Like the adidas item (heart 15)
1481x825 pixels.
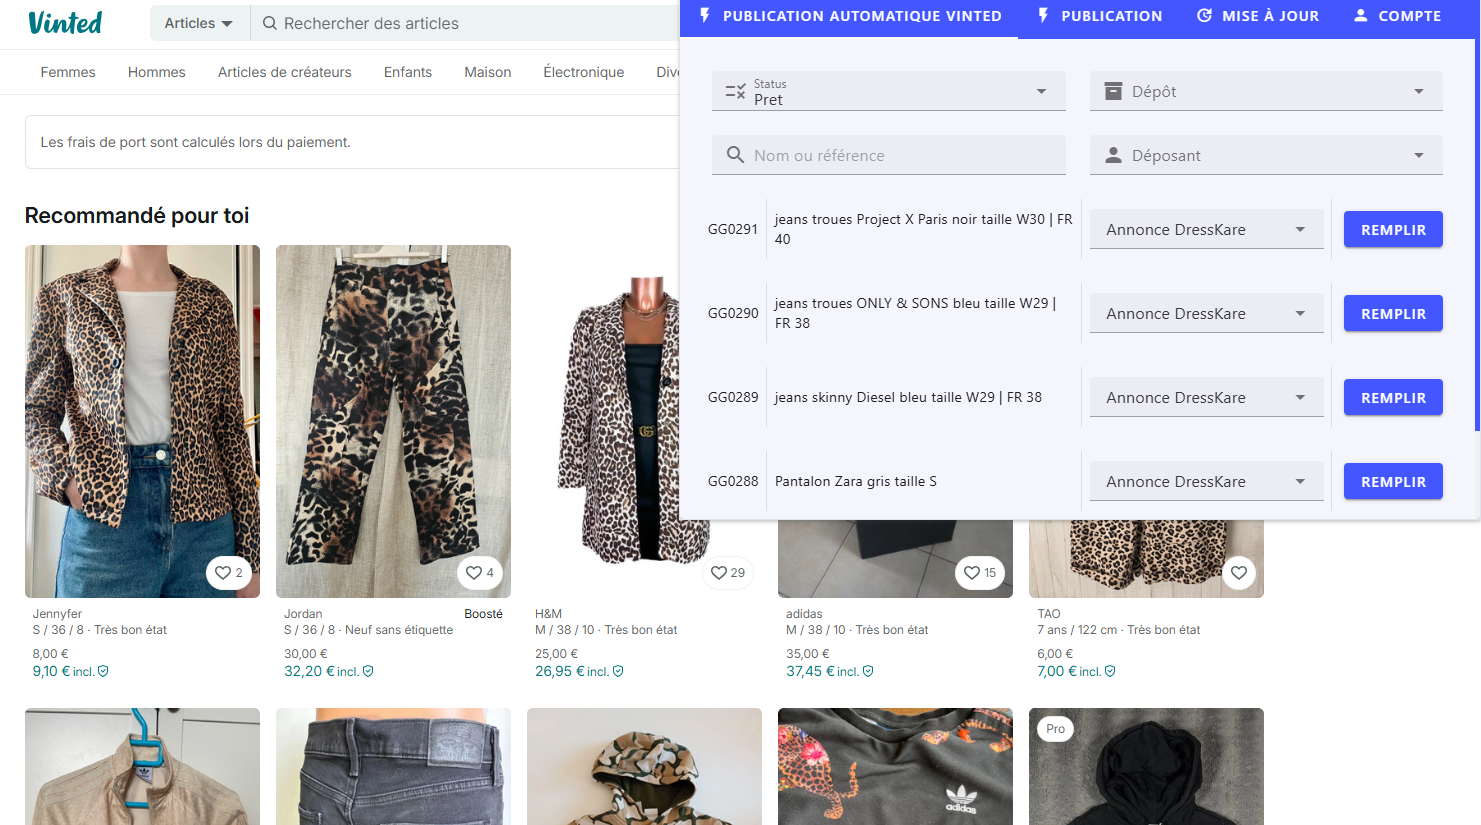pos(980,573)
